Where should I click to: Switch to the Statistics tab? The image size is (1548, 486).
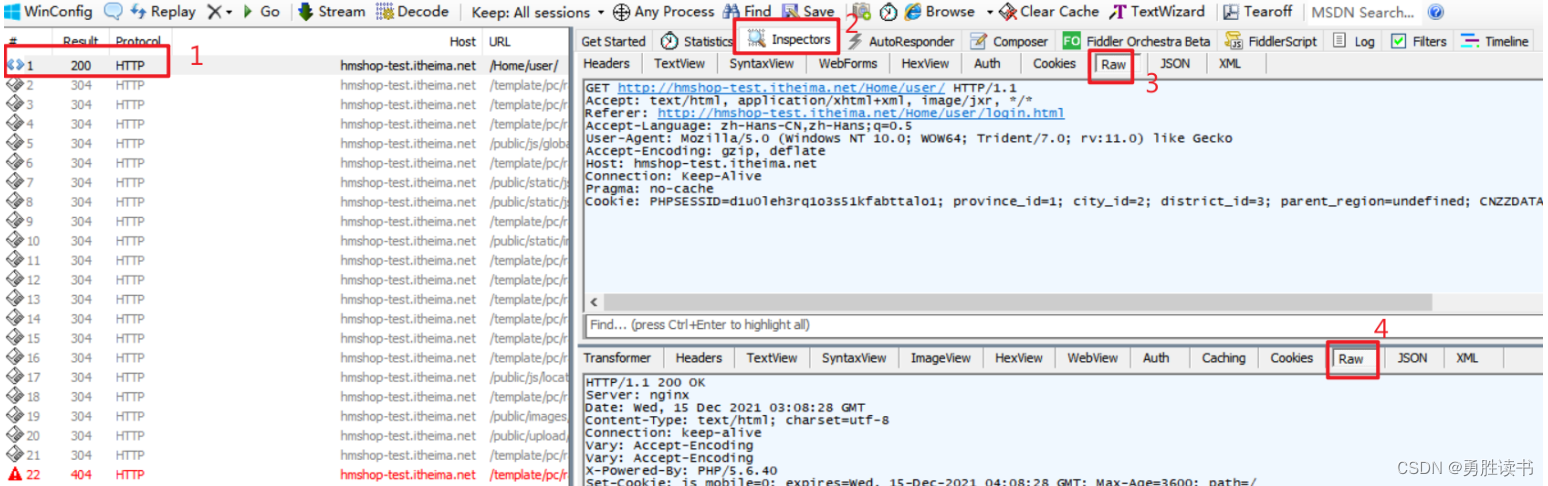pyautogui.click(x=697, y=41)
